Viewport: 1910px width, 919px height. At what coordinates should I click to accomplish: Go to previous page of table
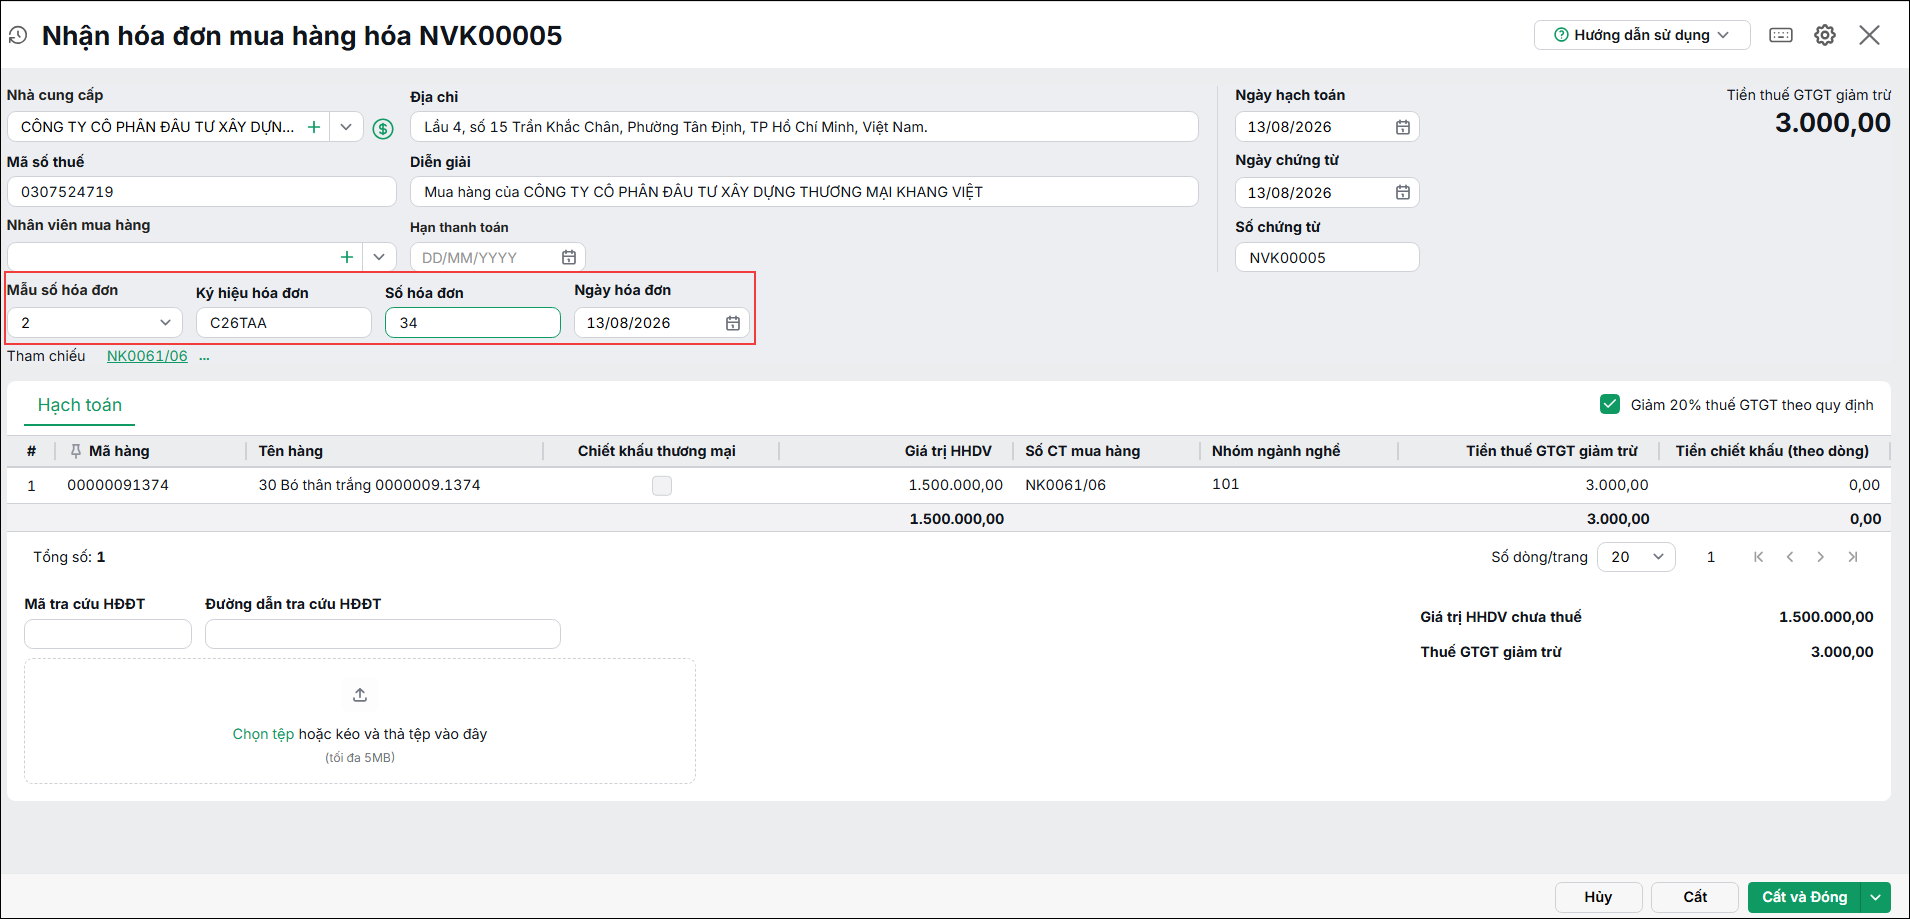tap(1790, 557)
